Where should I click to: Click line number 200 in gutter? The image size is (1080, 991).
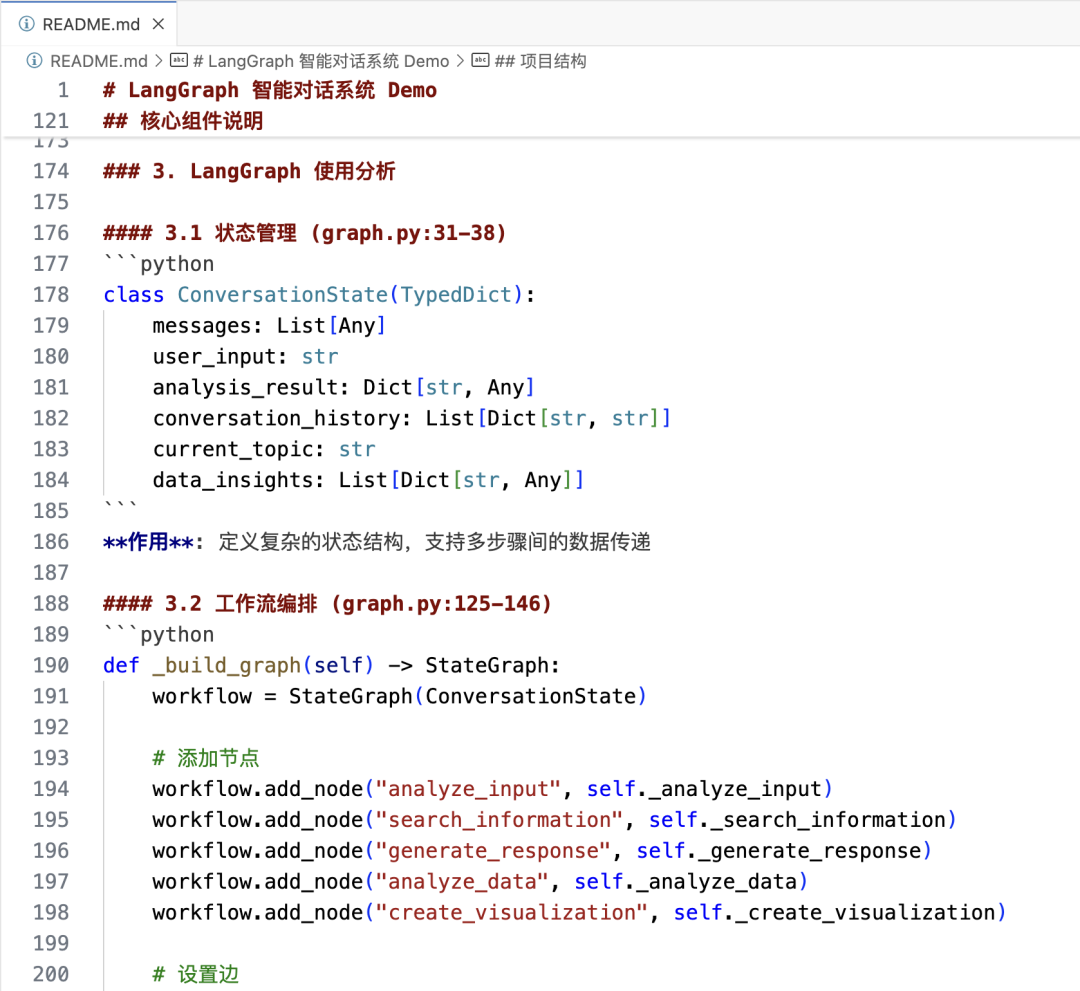[51, 974]
